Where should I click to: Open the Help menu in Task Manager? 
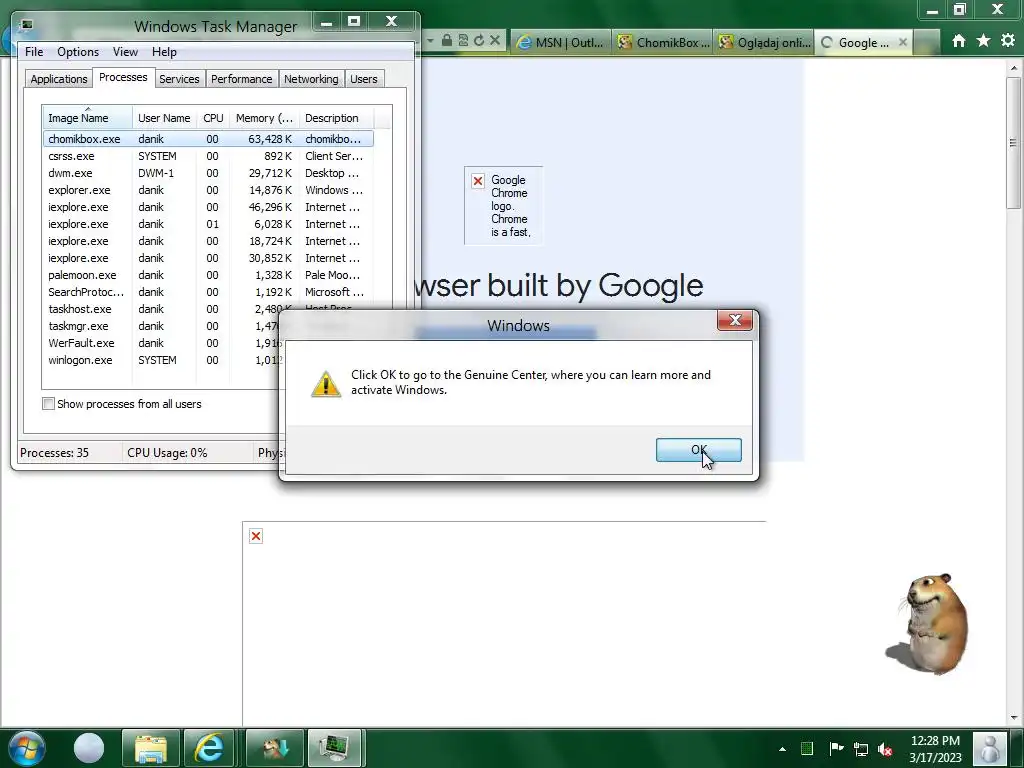164,52
